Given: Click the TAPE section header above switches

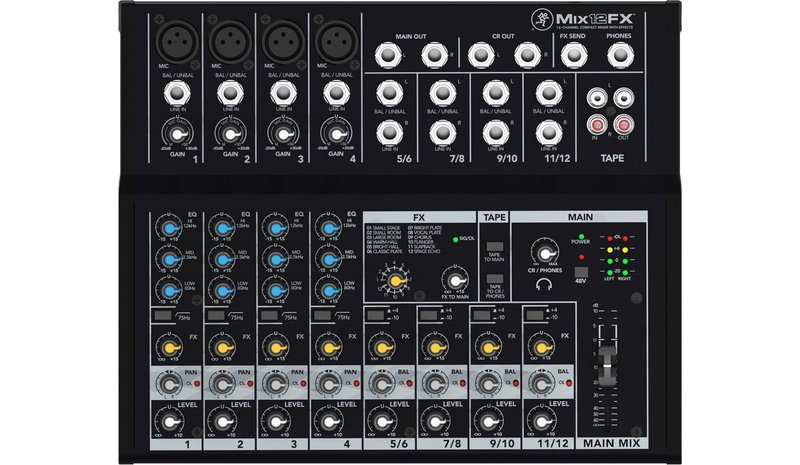Looking at the screenshot, I should coord(494,217).
